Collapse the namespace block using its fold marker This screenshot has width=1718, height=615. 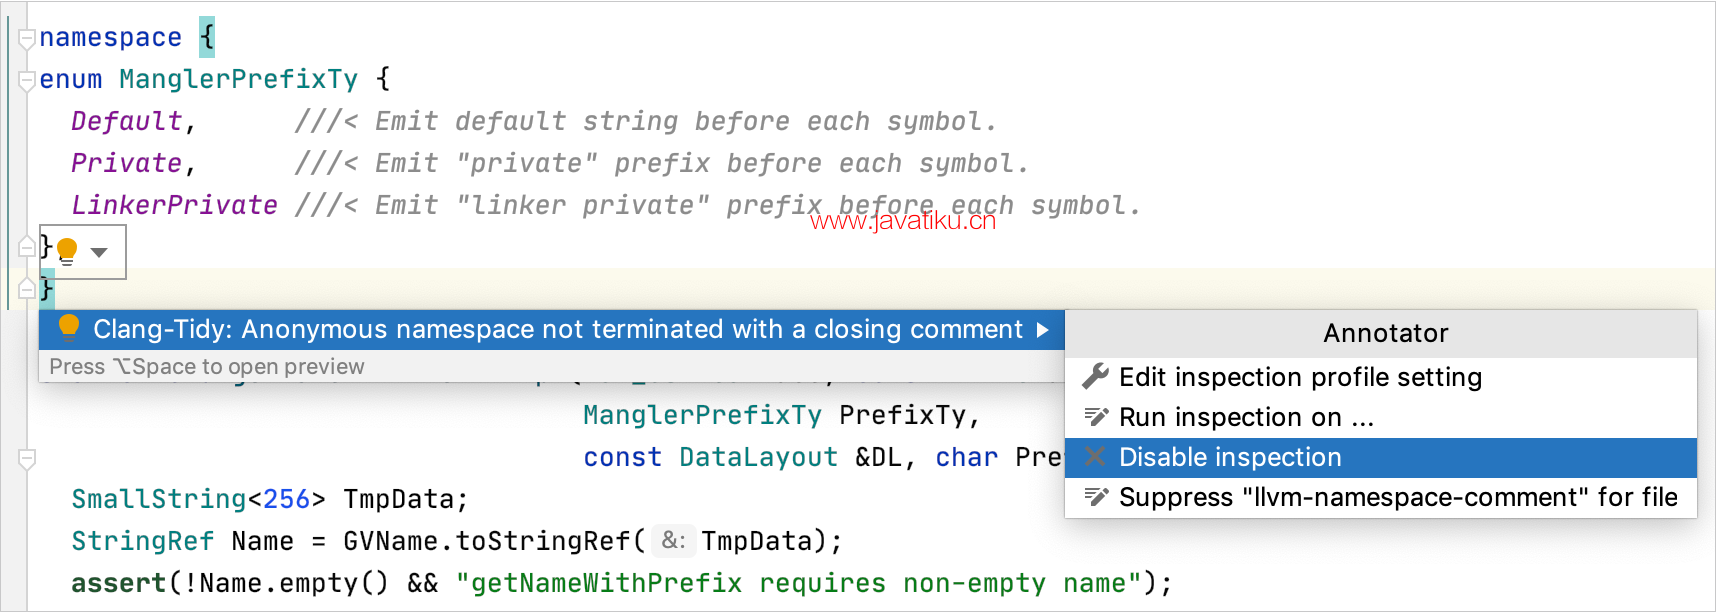tap(27, 39)
